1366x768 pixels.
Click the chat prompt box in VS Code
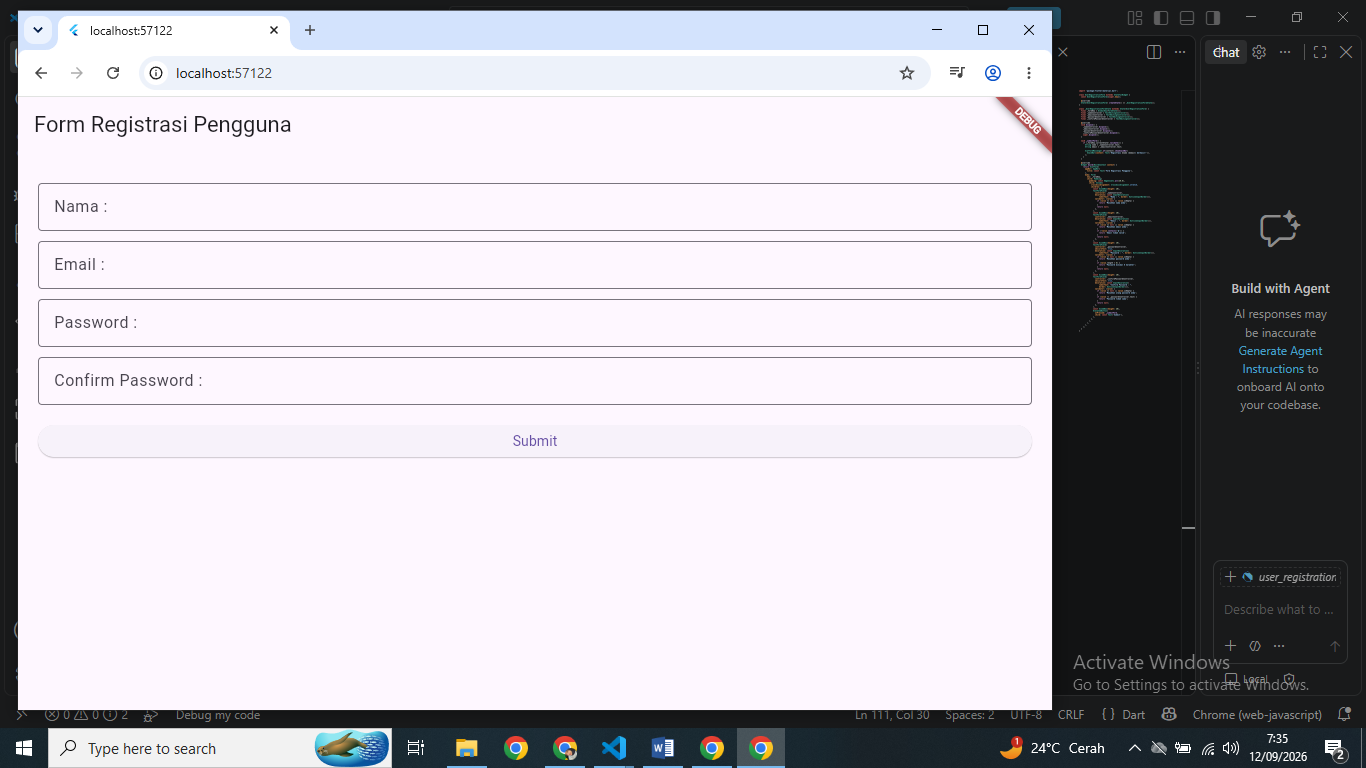(1280, 610)
